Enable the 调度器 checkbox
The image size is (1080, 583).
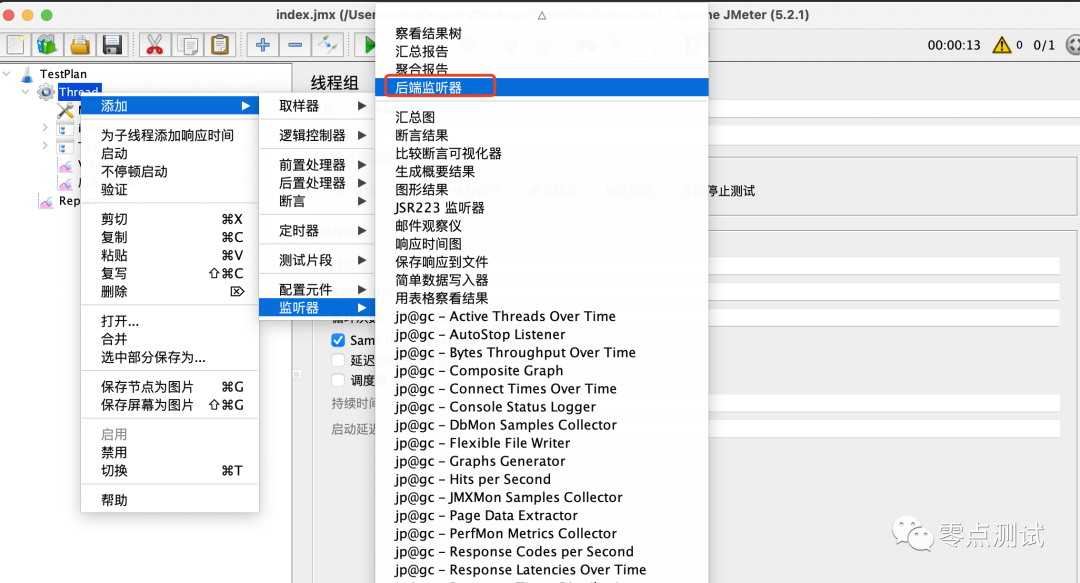(338, 380)
